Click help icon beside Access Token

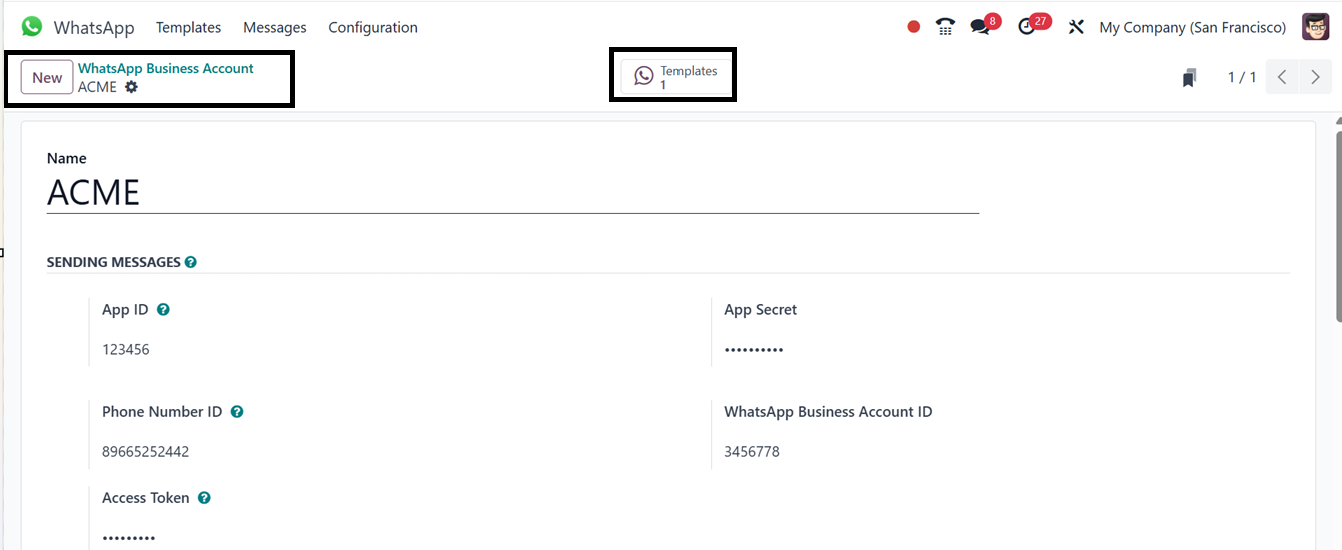(x=204, y=498)
